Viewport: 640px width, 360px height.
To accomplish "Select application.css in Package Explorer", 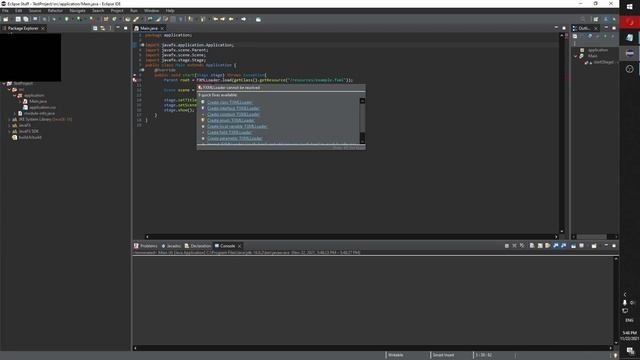I will [x=42, y=107].
